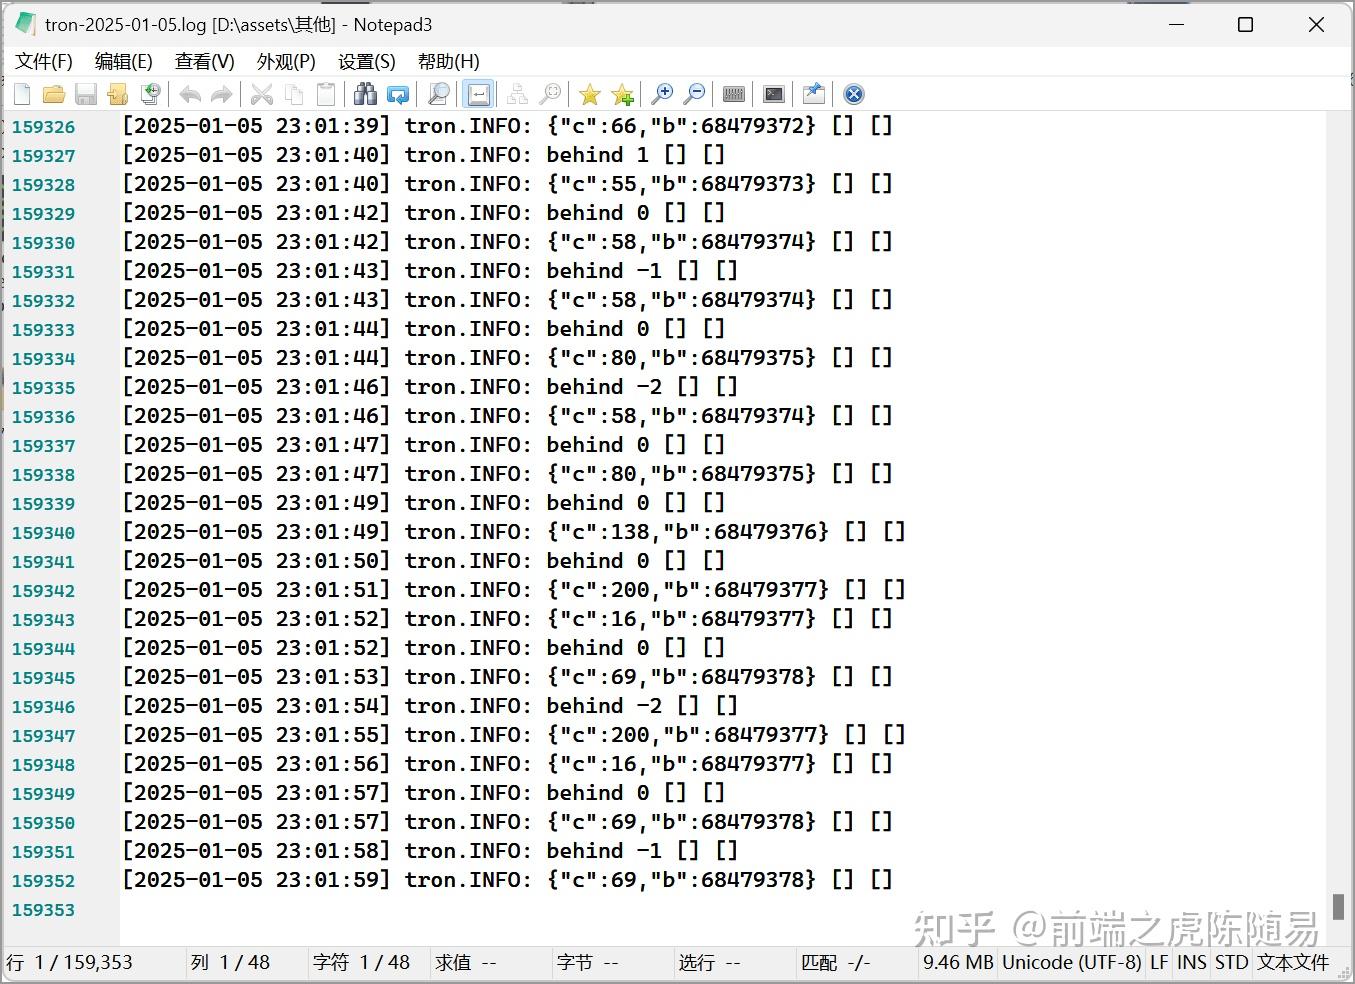Viewport: 1355px width, 984px height.
Task: Add file to favorites with the star-plus icon
Action: coord(622,94)
